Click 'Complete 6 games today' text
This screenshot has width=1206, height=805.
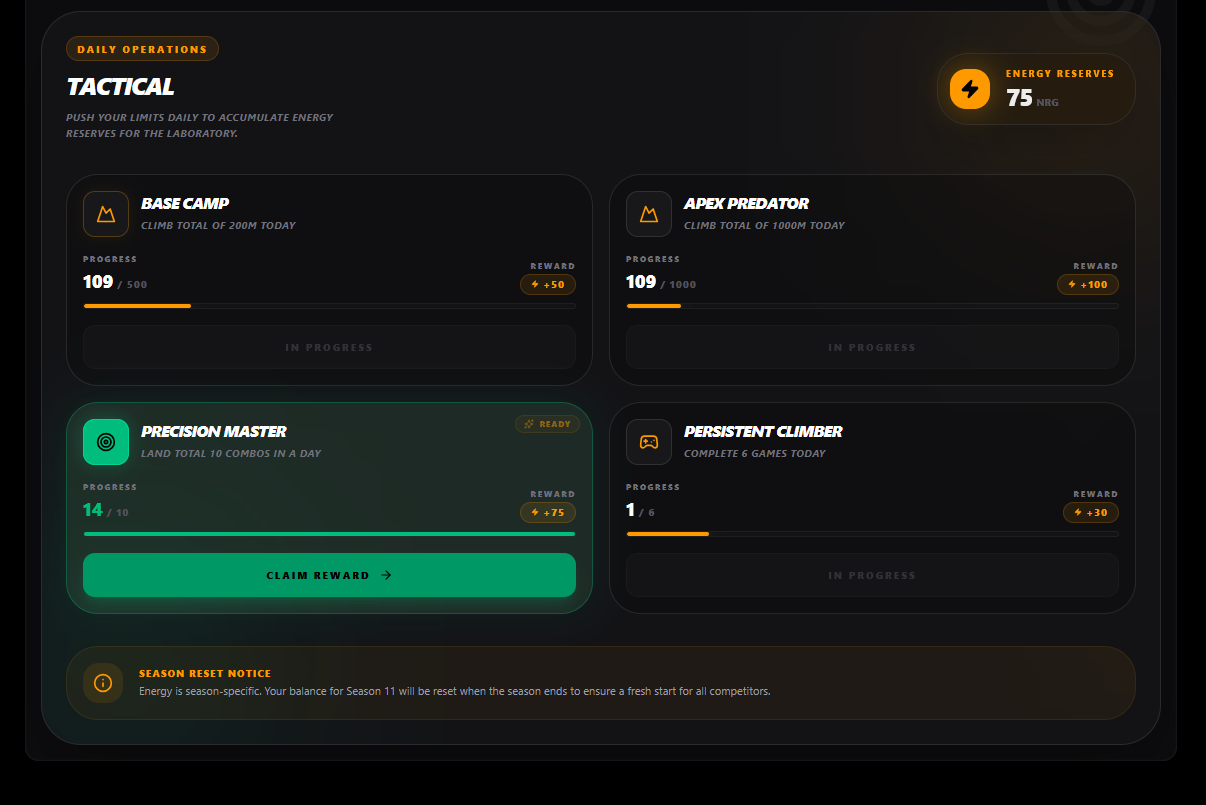tap(755, 454)
